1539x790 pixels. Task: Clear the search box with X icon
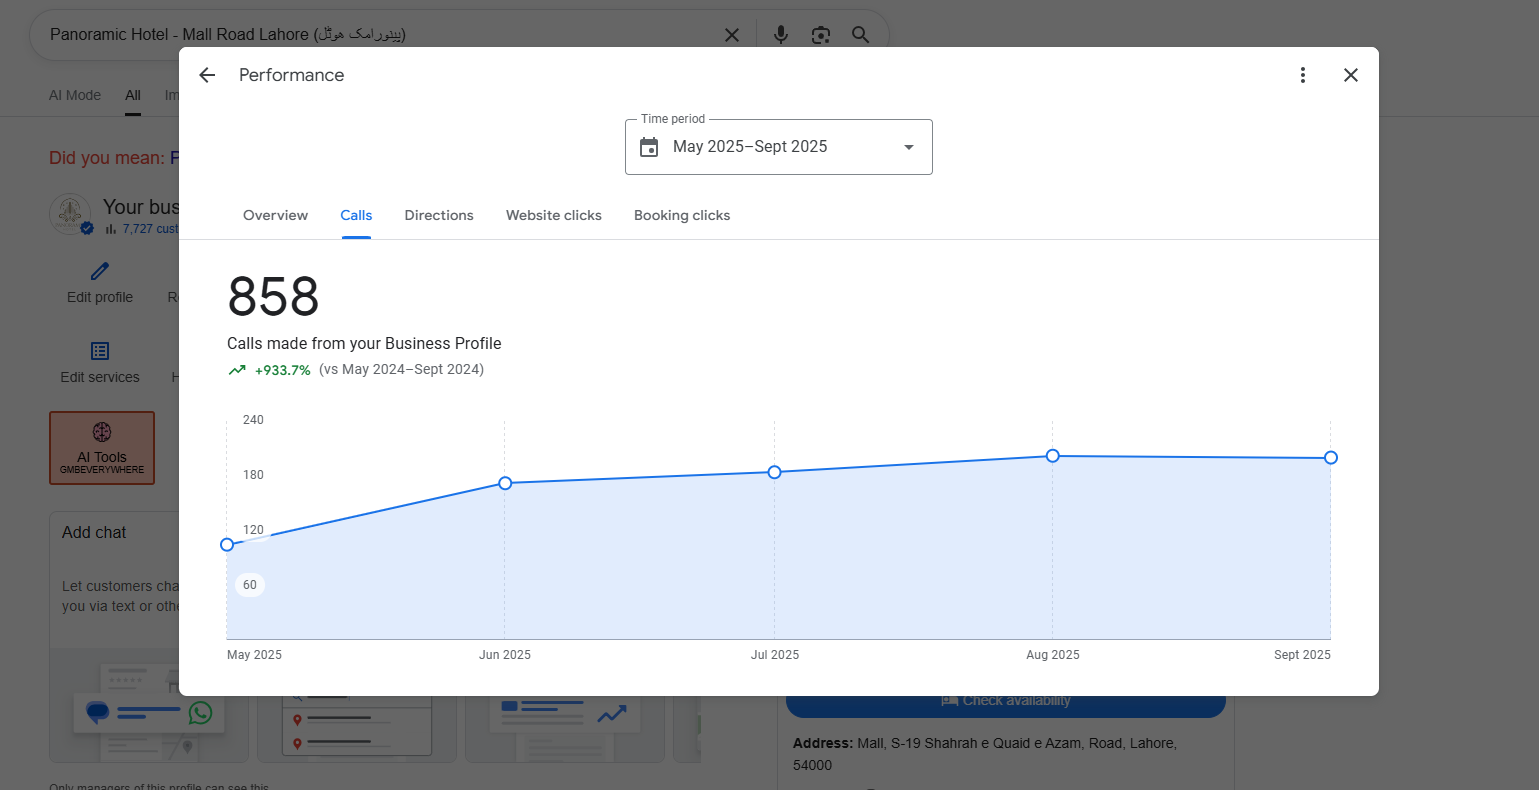pos(732,35)
